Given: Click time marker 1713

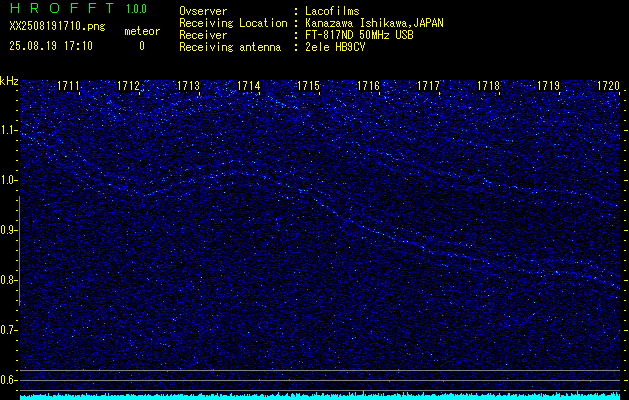Looking at the screenshot, I should pyautogui.click(x=188, y=86).
